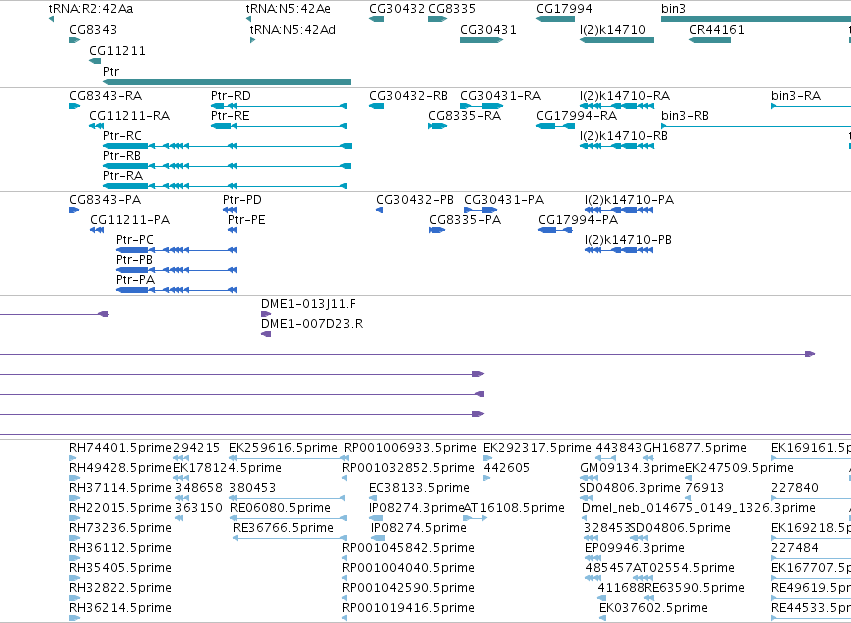Select the Ptr-RC transcript label

point(122,136)
